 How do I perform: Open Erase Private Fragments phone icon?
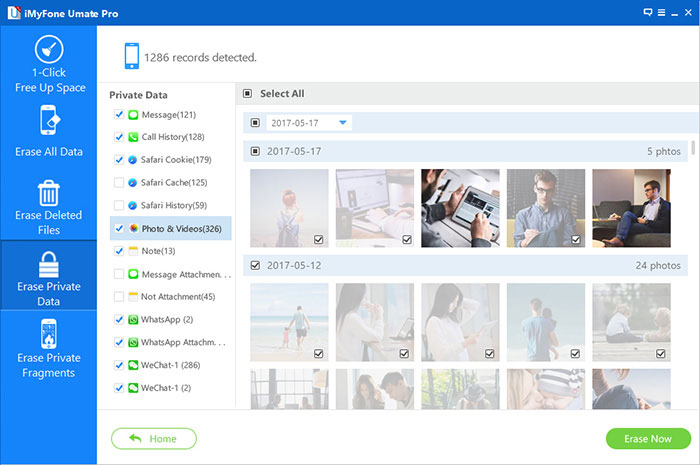(x=48, y=334)
